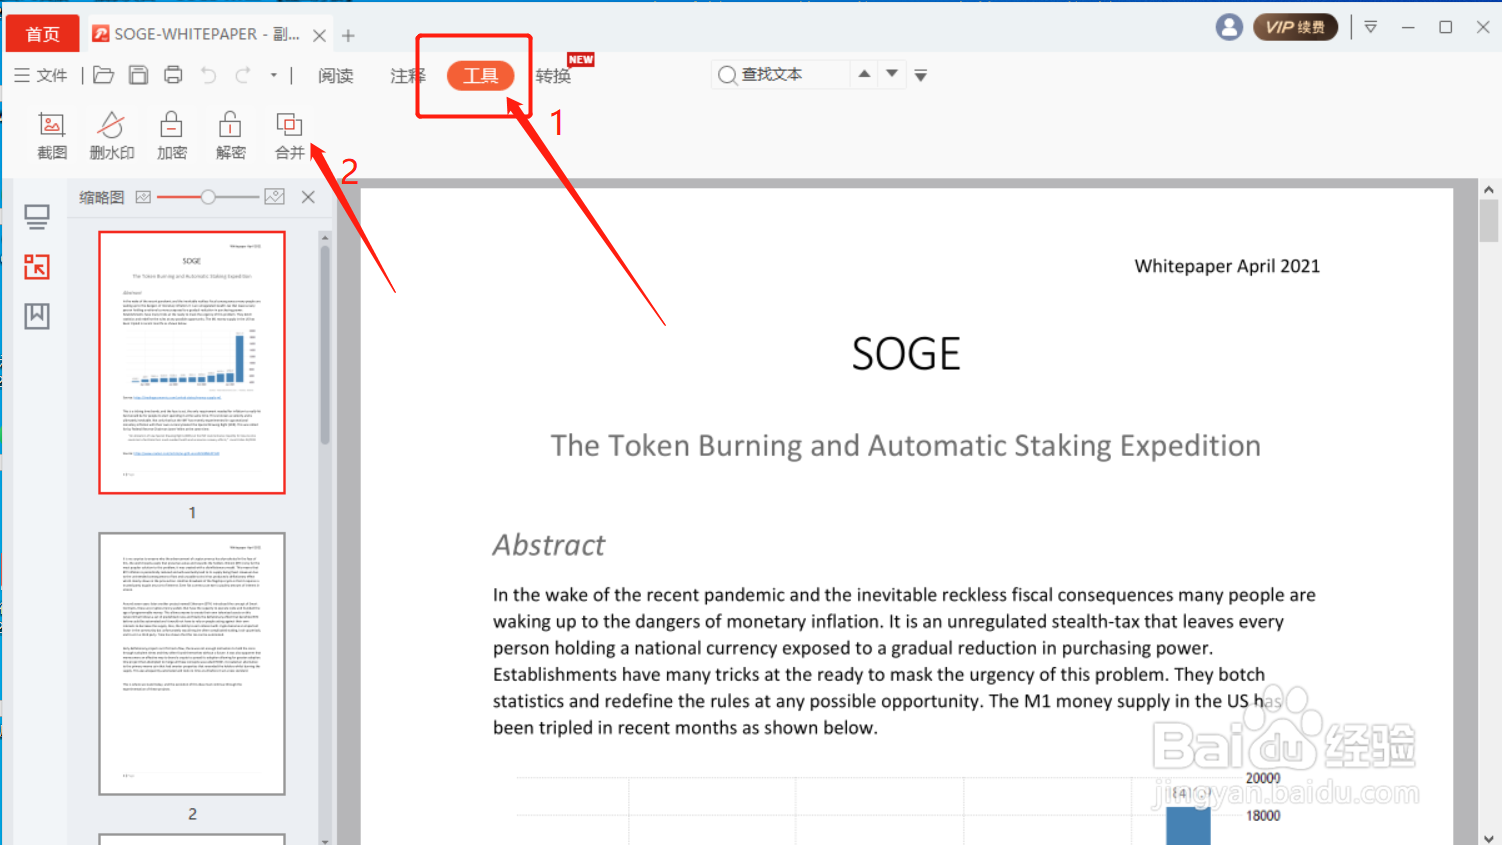Open the bookmarks sidebar icon
Image resolution: width=1502 pixels, height=845 pixels.
(37, 316)
